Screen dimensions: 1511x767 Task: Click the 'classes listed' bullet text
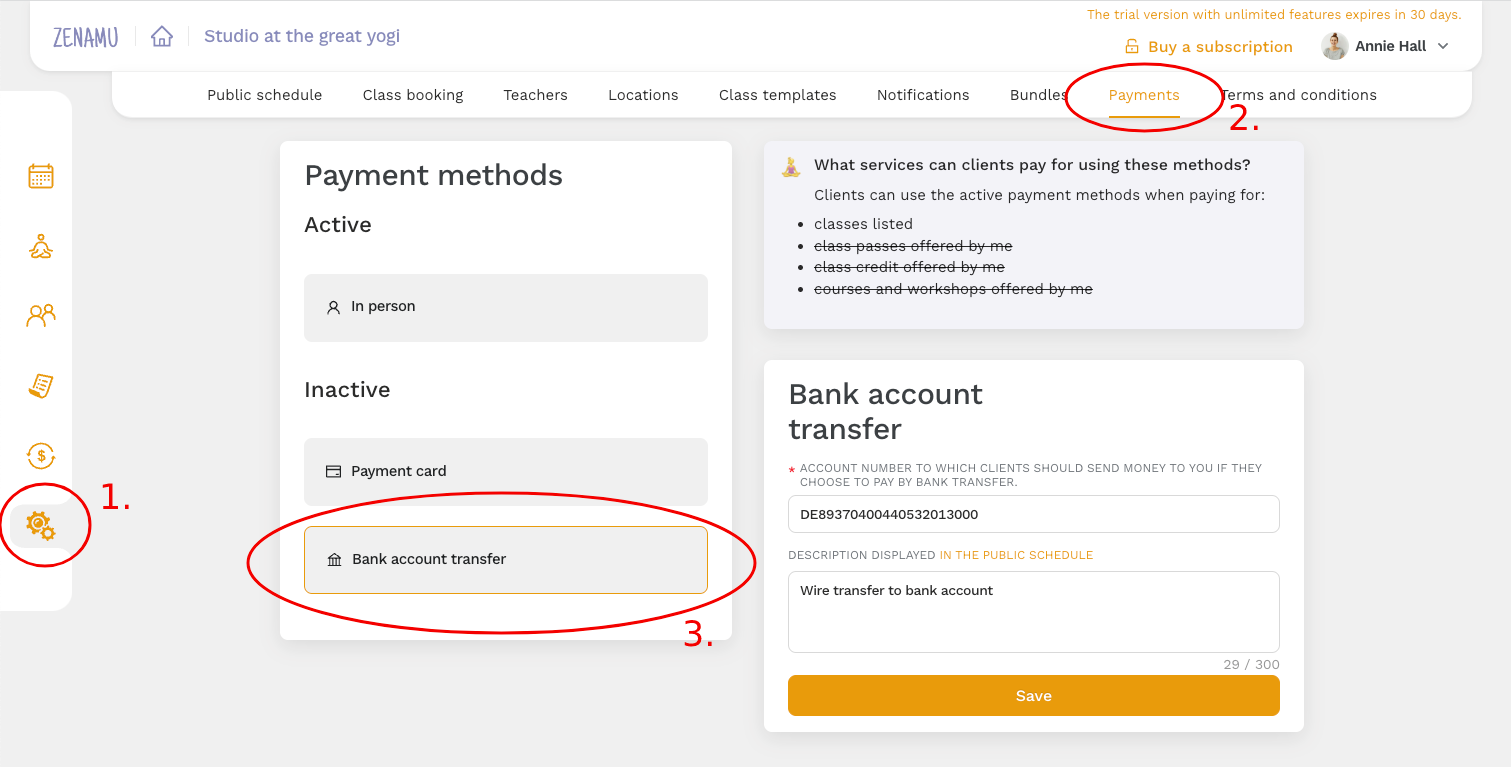tap(863, 224)
